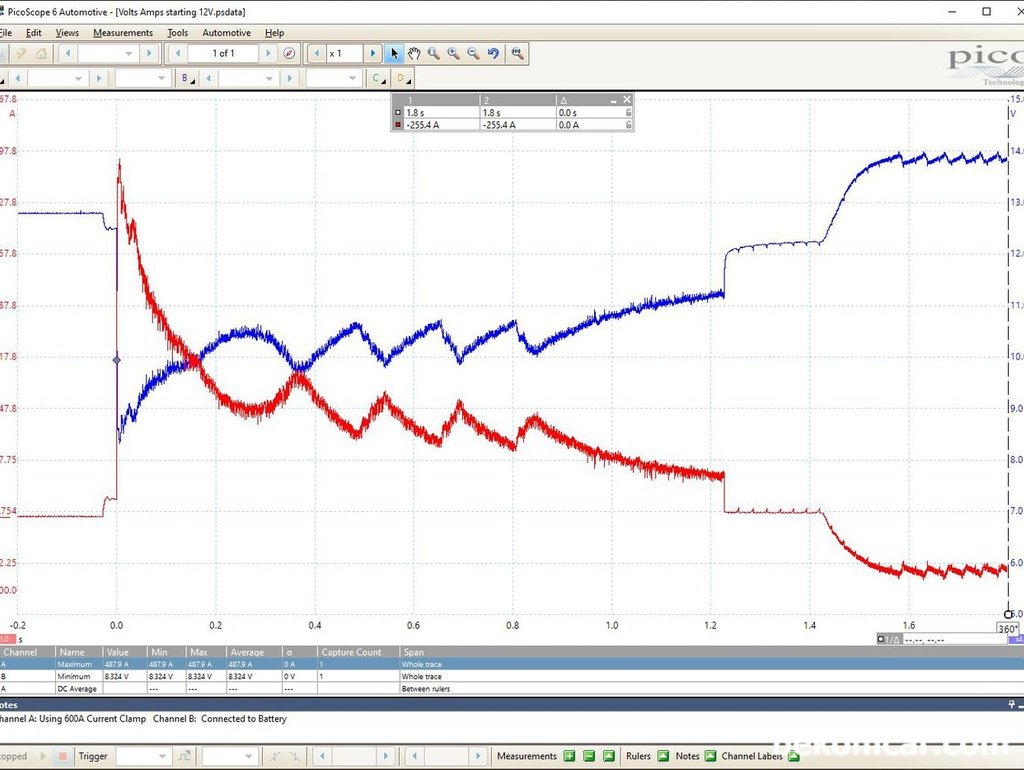Open the waveform buffer navigator compass
Image resolution: width=1024 pixels, height=770 pixels.
pos(290,53)
